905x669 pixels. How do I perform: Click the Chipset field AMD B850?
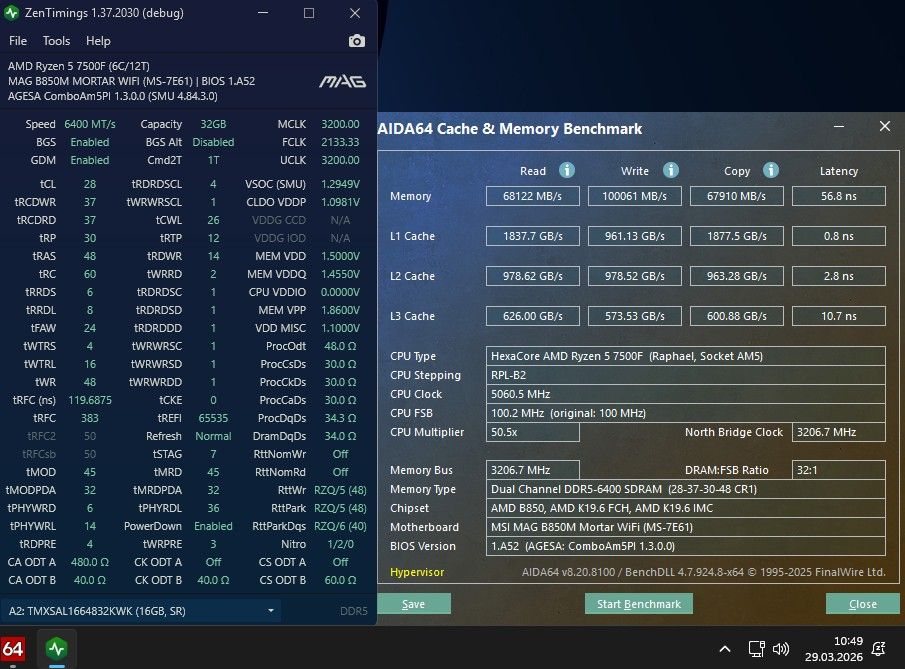click(x=686, y=508)
